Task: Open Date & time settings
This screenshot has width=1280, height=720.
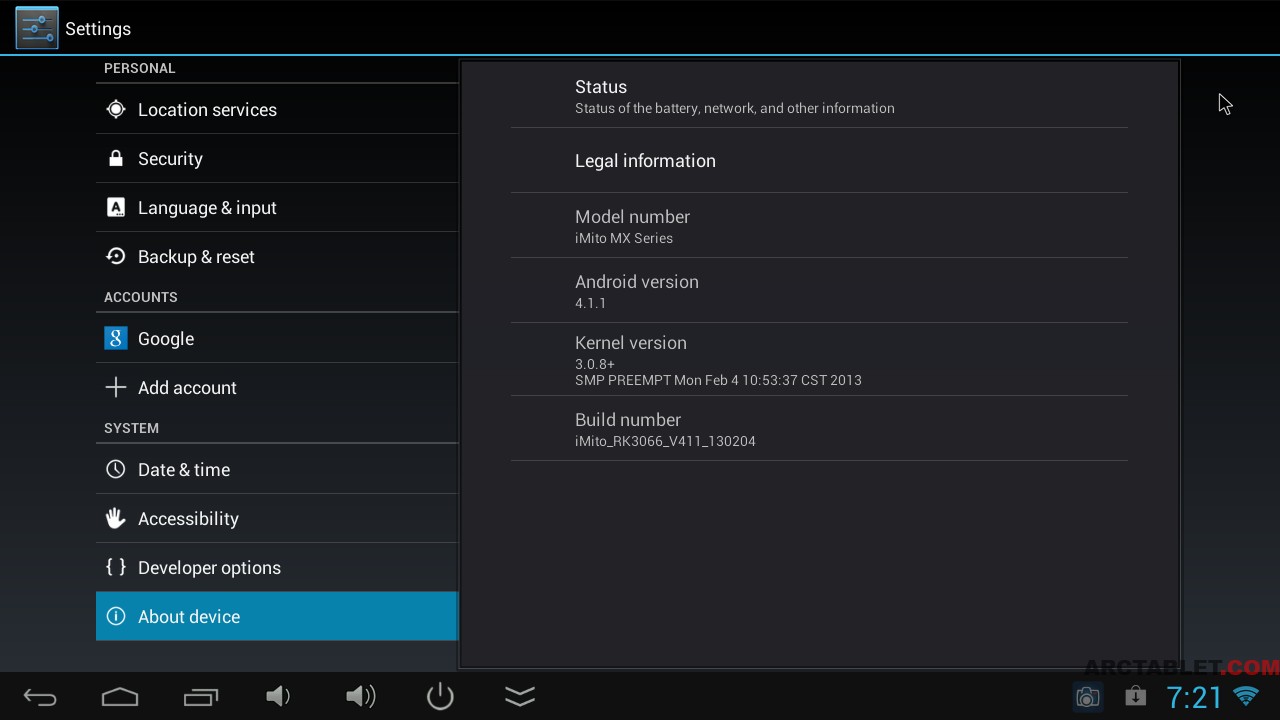Action: point(277,469)
